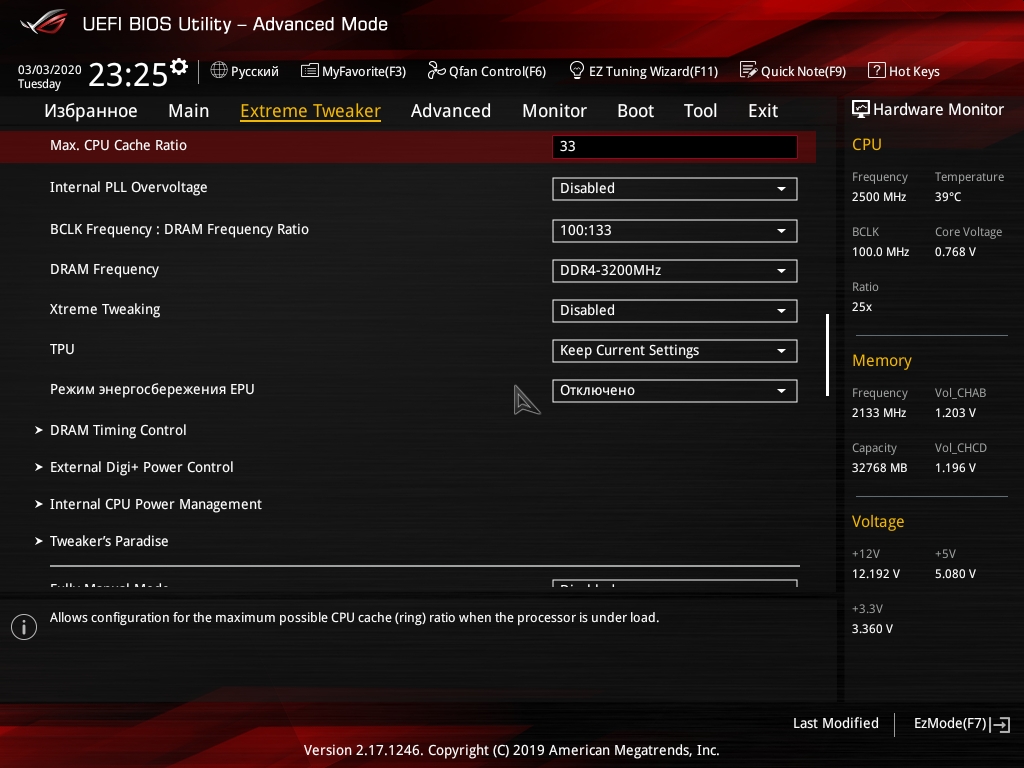Open BCLK:DRAM Frequency Ratio dropdown
Viewport: 1024px width, 768px height.
click(x=675, y=231)
